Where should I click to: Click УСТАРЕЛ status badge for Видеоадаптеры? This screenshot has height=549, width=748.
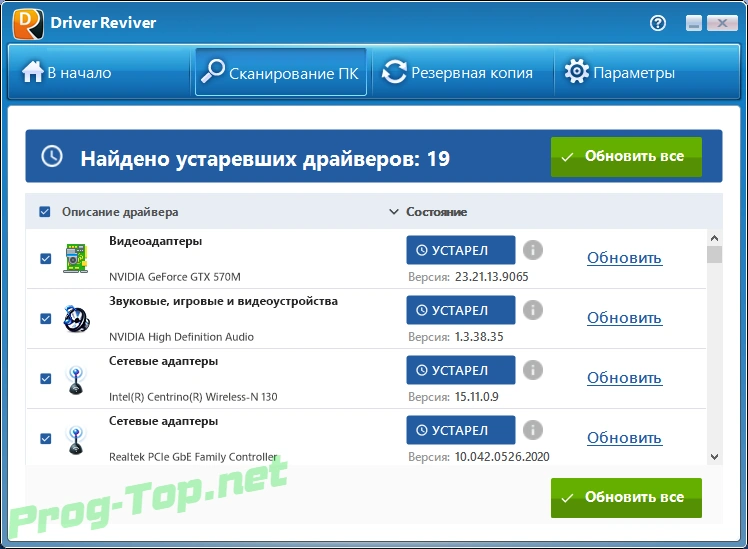coord(461,250)
